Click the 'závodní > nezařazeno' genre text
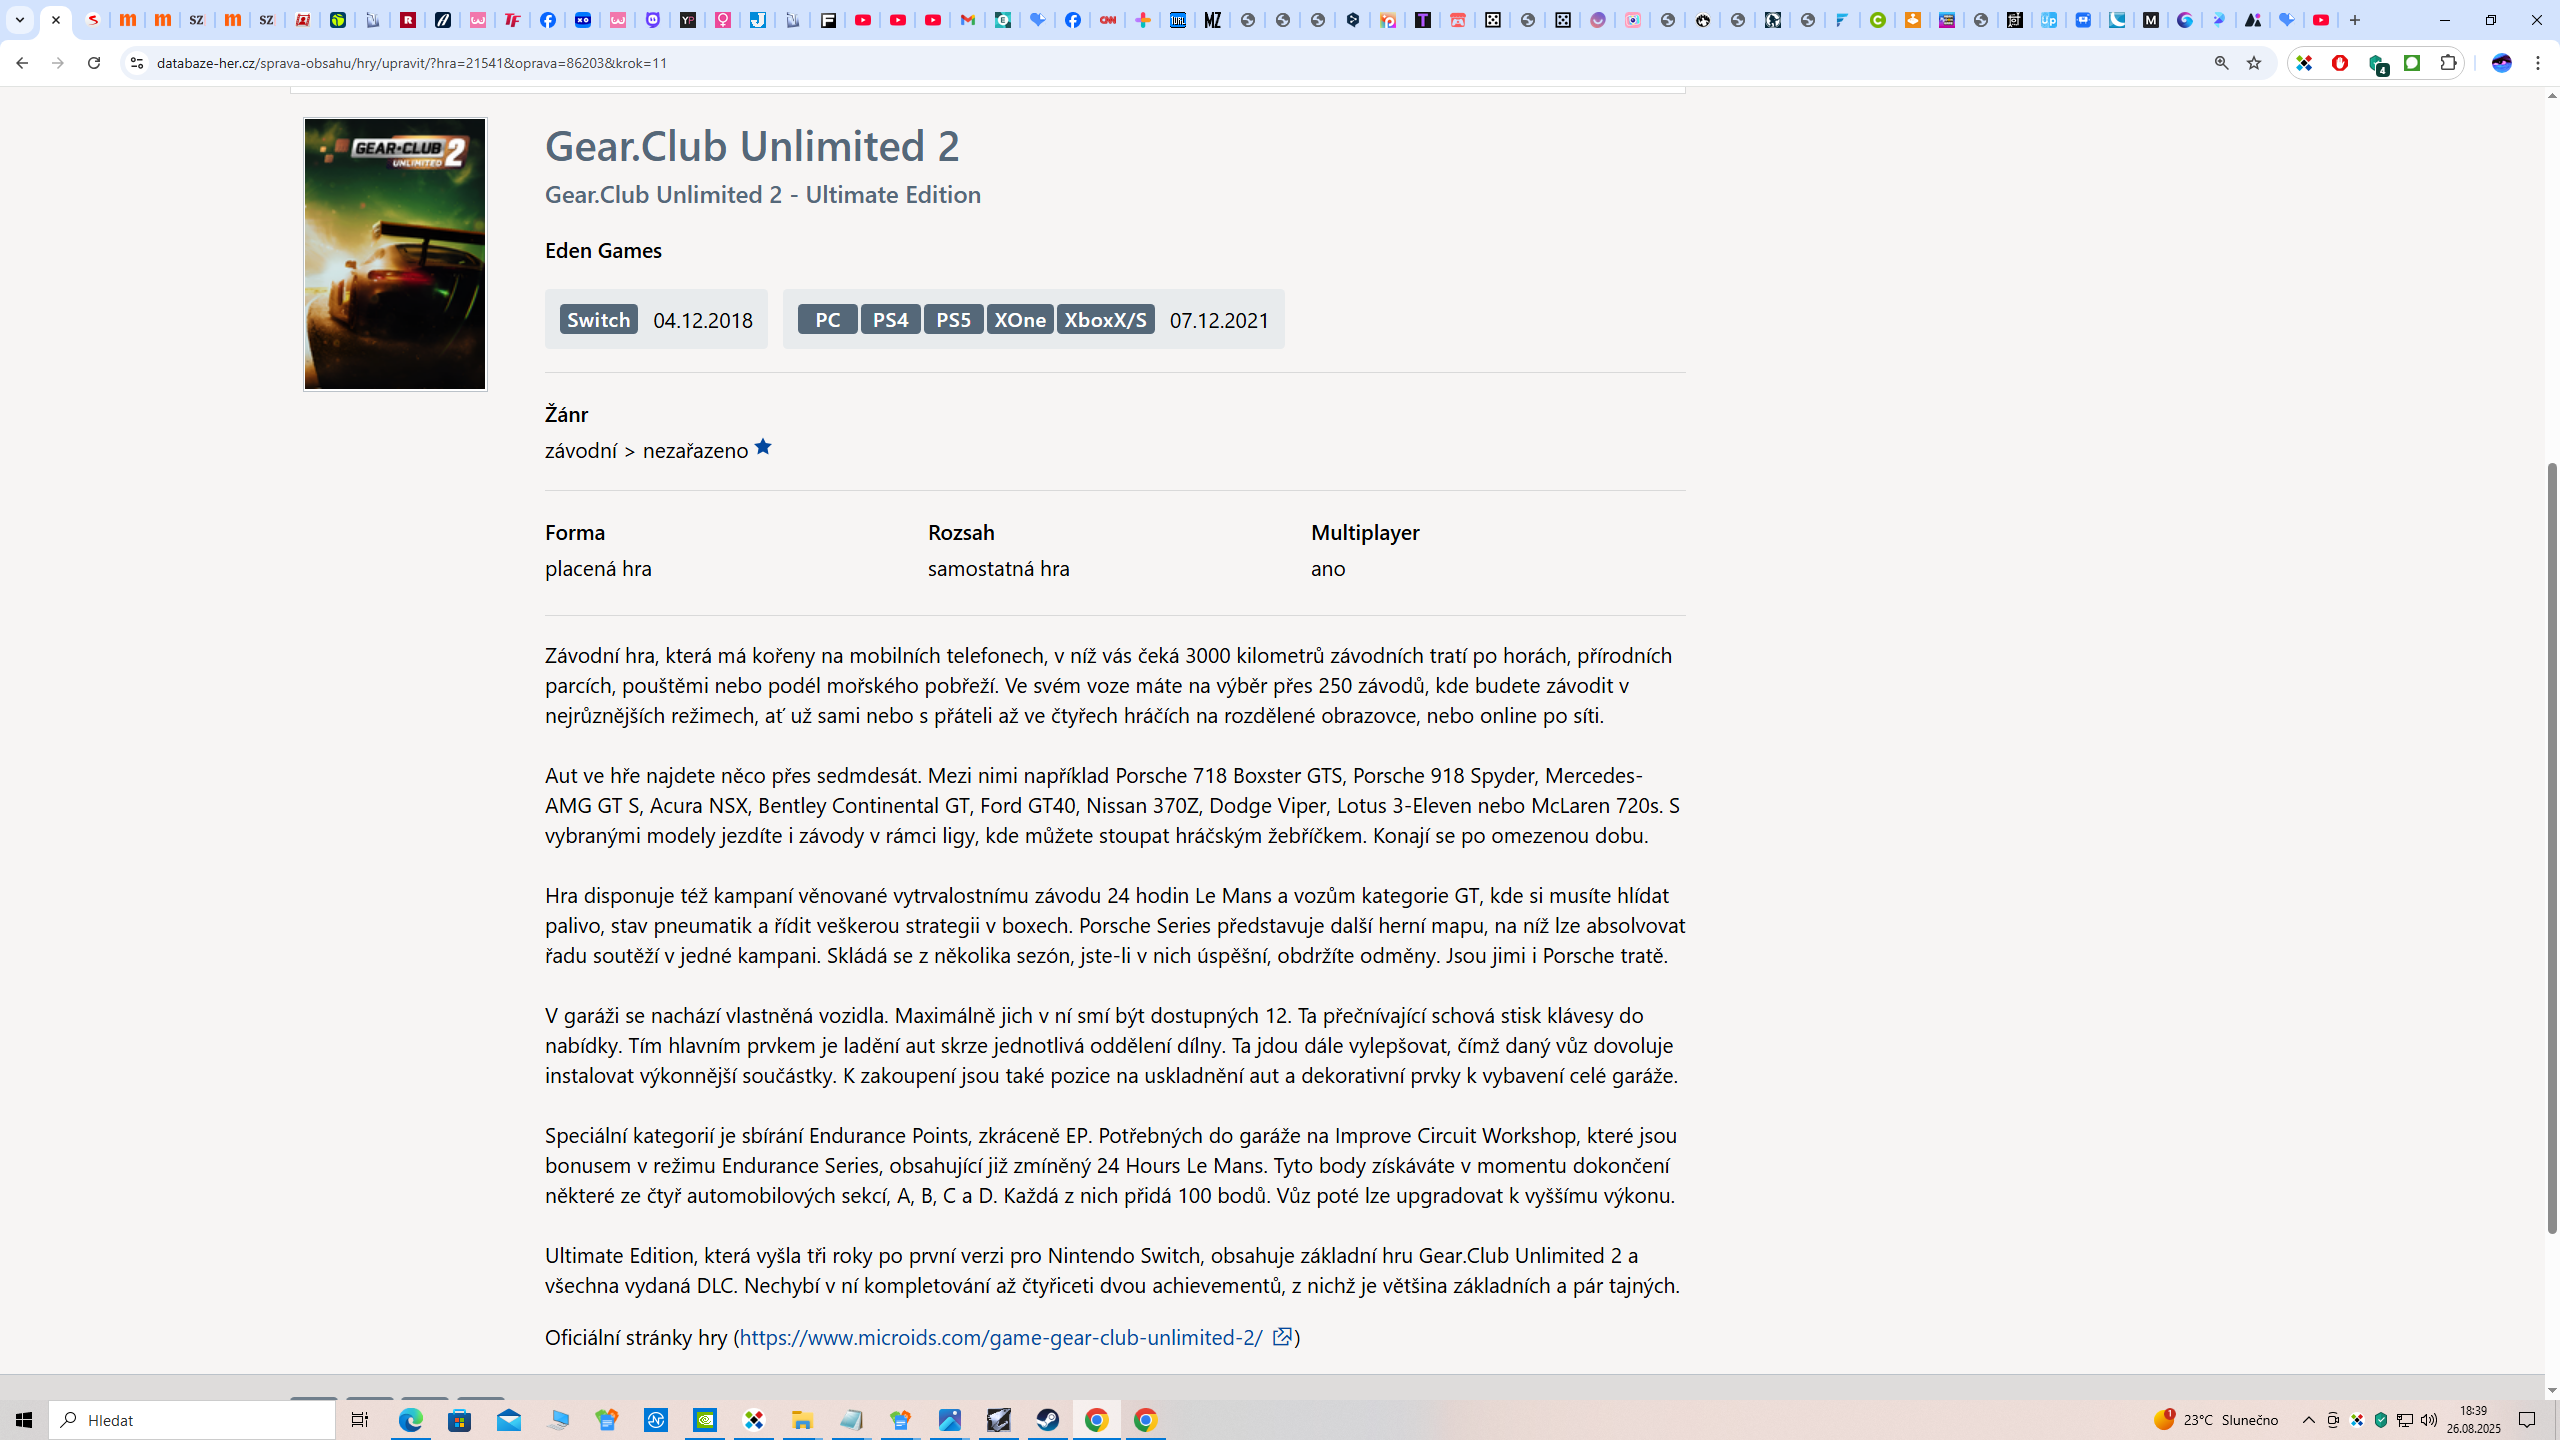The height and width of the screenshot is (1440, 2560). [x=646, y=450]
